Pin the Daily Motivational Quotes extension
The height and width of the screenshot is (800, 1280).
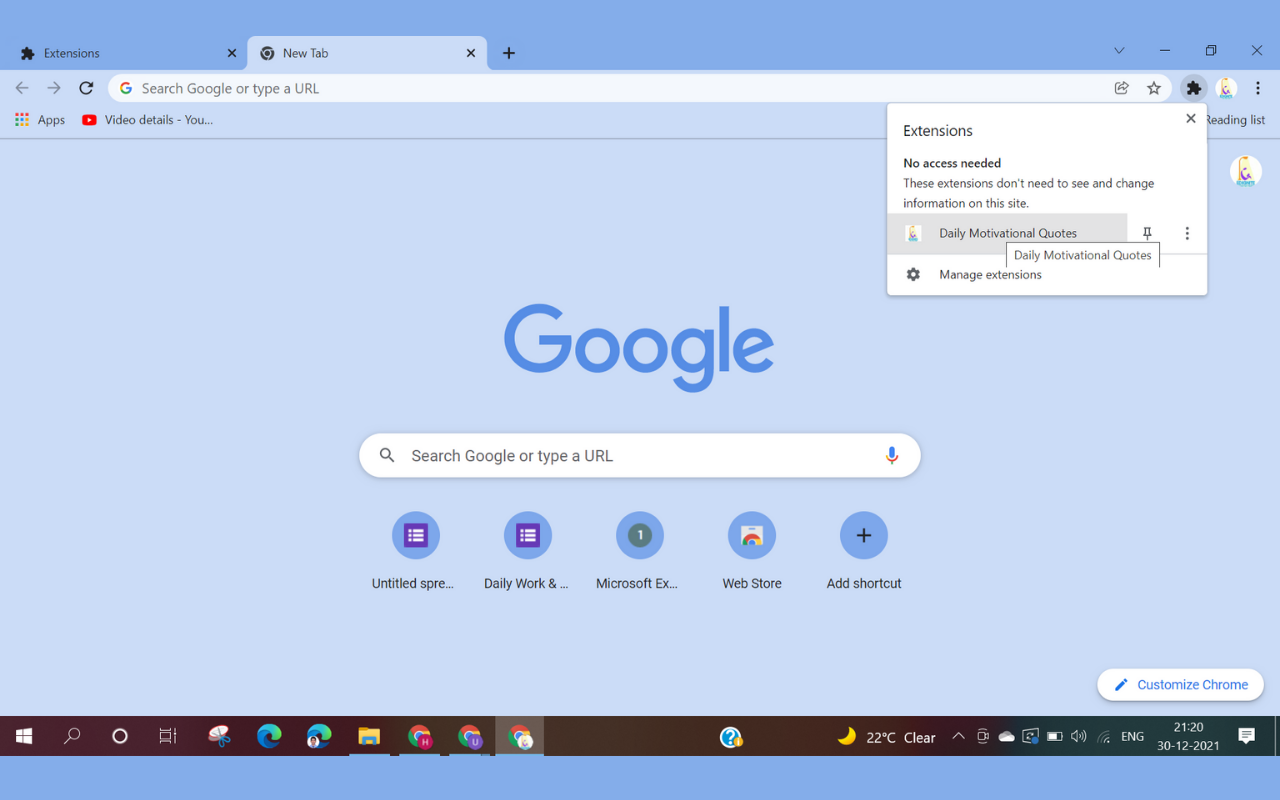click(x=1147, y=233)
